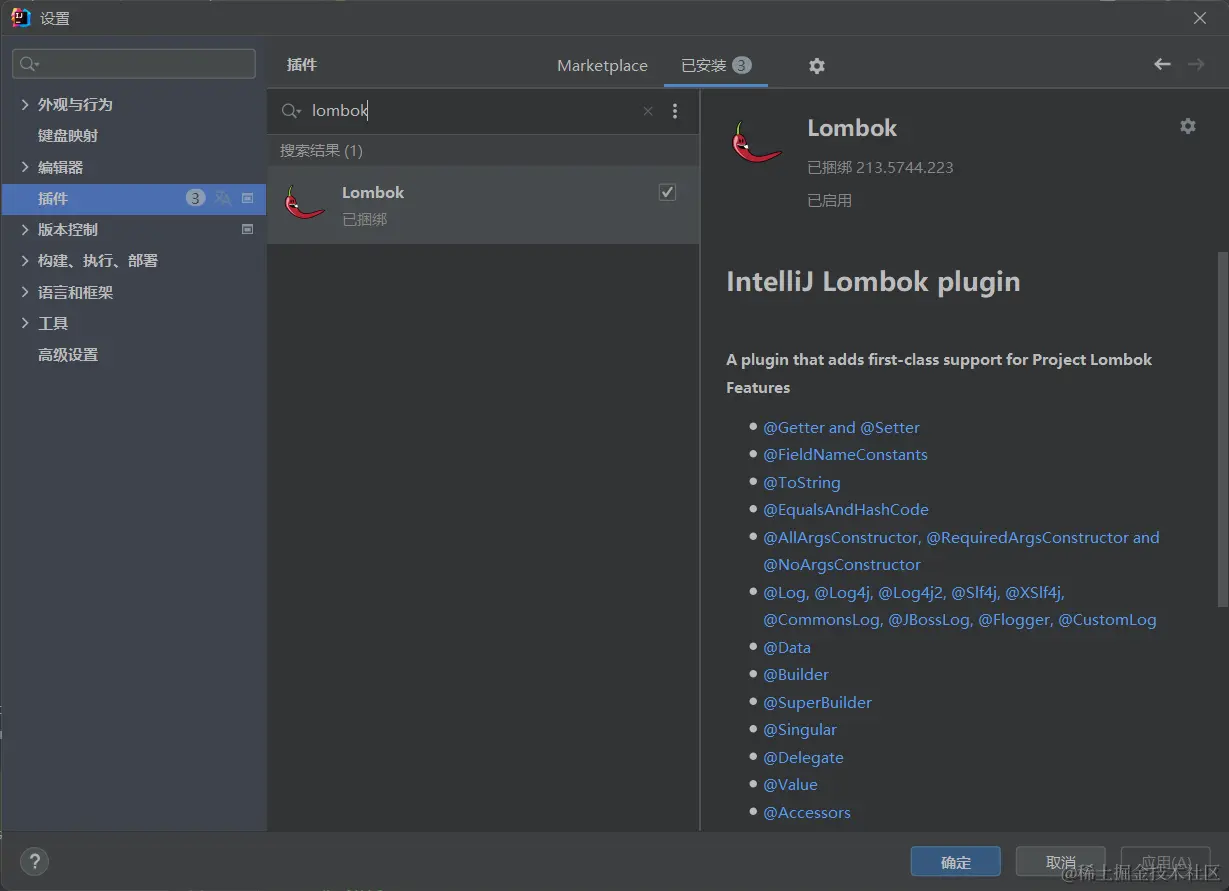
Task: Switch to the 已安装 tab
Action: [x=715, y=65]
